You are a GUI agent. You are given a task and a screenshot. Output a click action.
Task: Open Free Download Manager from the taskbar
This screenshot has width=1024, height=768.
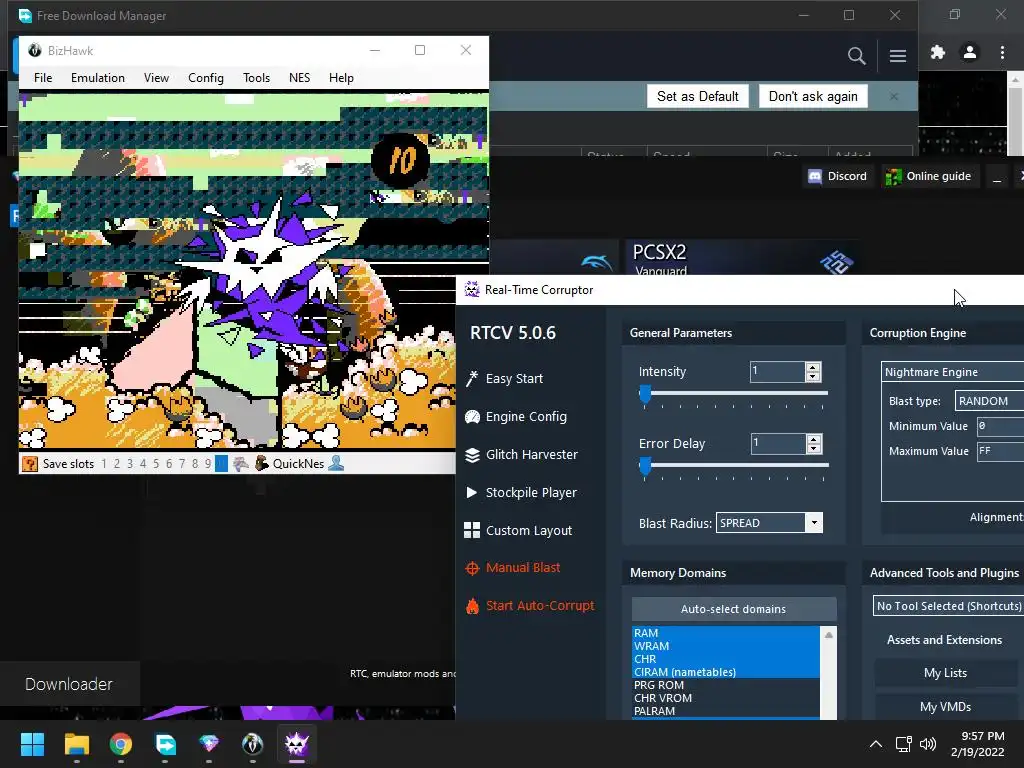click(x=165, y=744)
